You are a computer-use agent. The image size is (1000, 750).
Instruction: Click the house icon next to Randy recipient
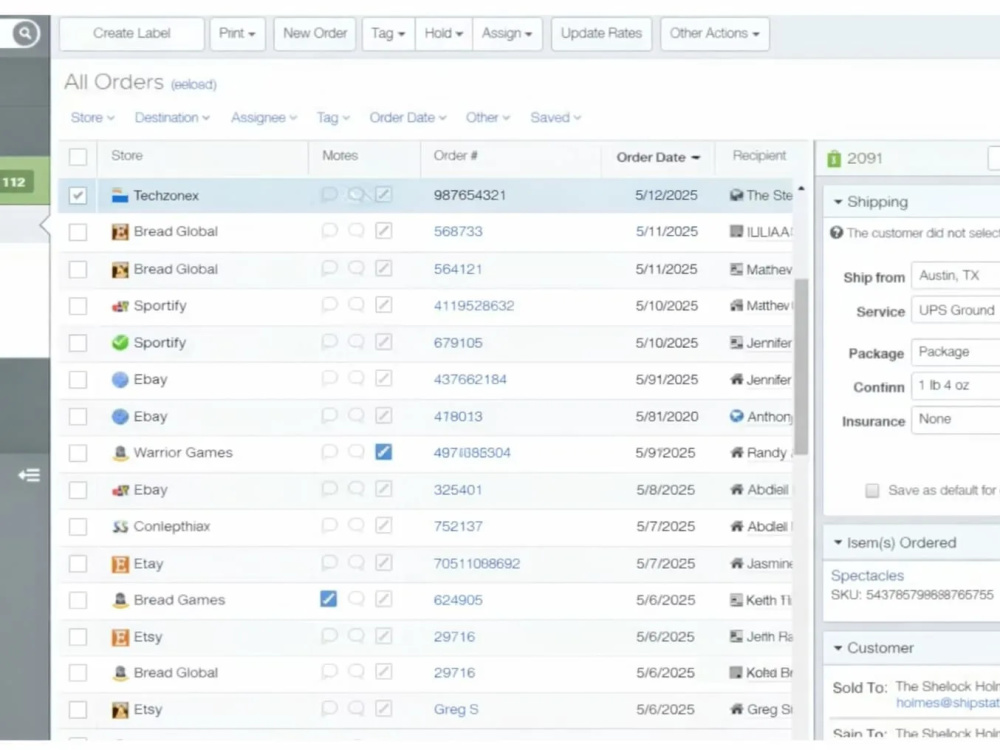(x=737, y=452)
